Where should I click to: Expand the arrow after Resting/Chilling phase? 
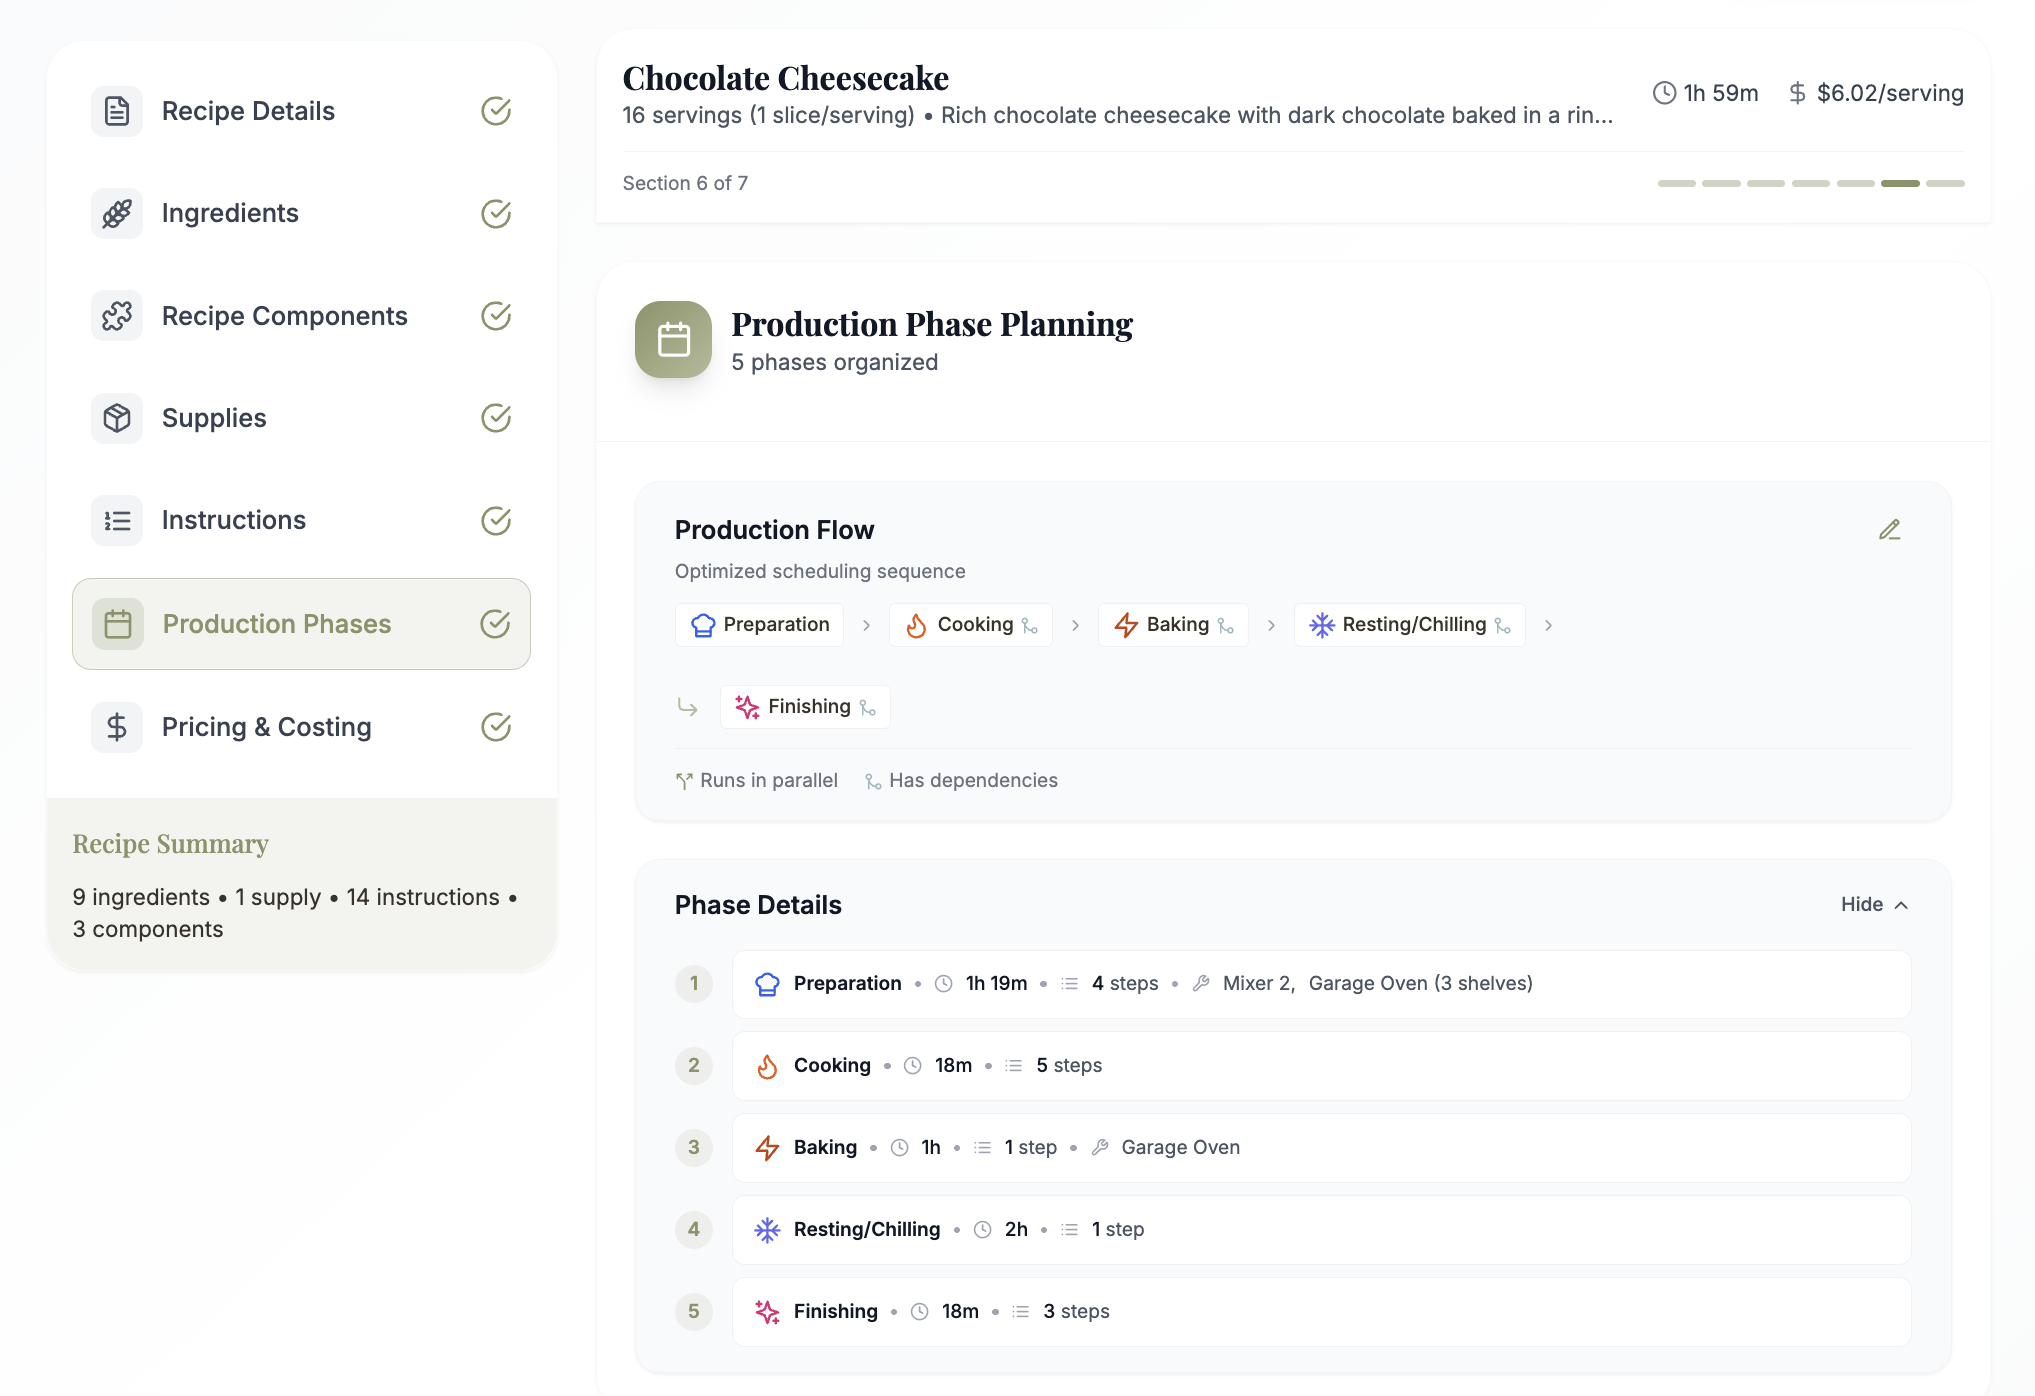(x=1548, y=625)
